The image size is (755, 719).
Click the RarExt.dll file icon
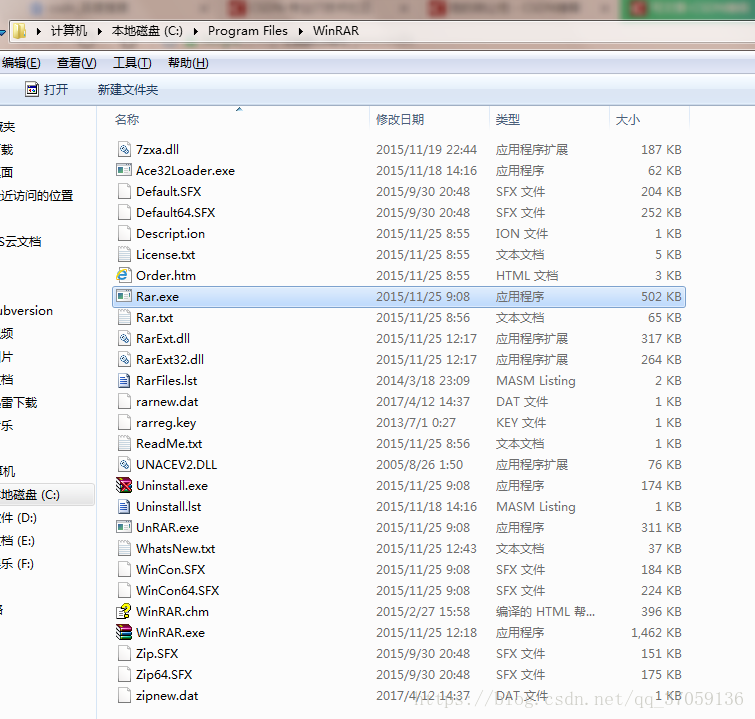pos(124,339)
